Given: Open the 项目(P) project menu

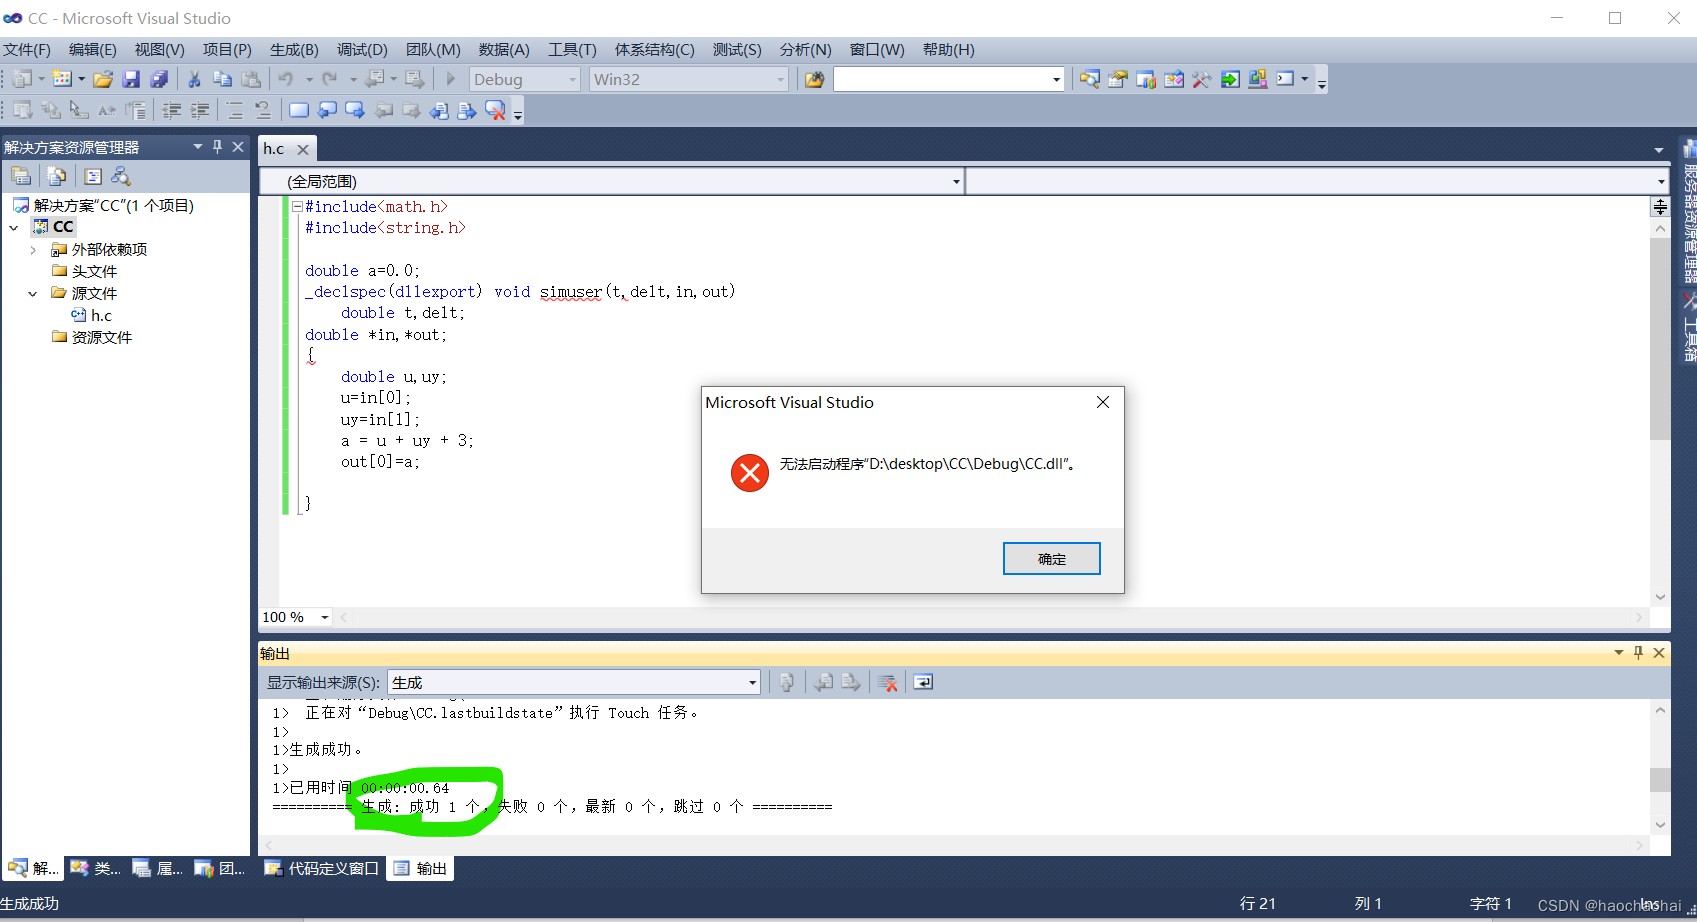Looking at the screenshot, I should click(x=227, y=49).
